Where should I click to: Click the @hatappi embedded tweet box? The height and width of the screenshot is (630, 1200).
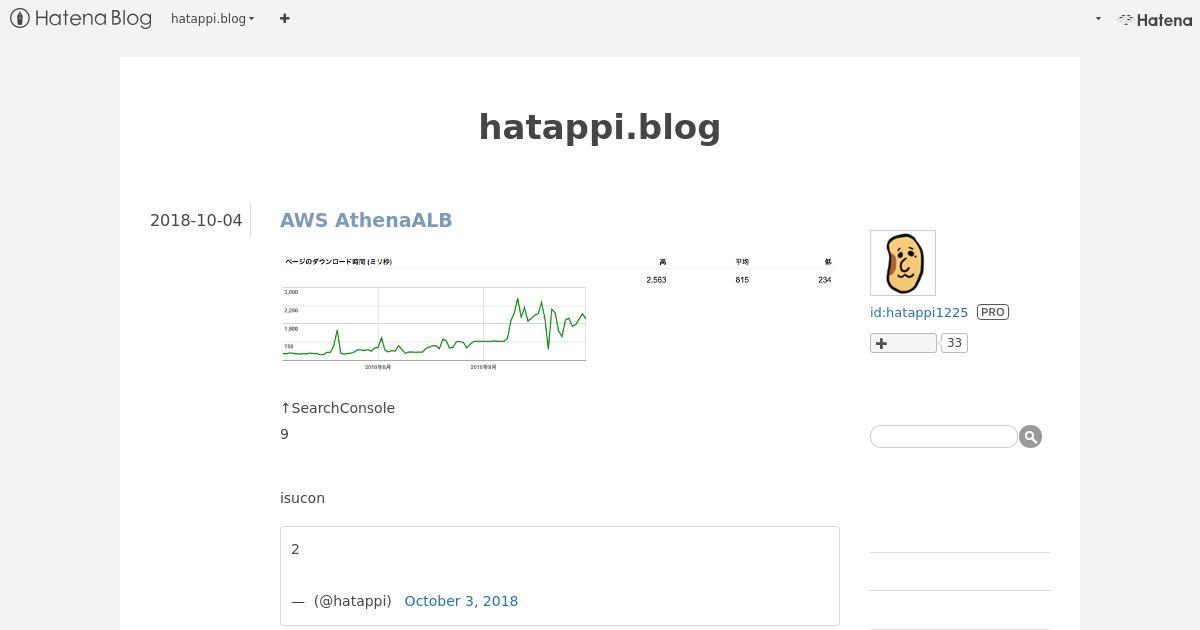click(x=560, y=576)
